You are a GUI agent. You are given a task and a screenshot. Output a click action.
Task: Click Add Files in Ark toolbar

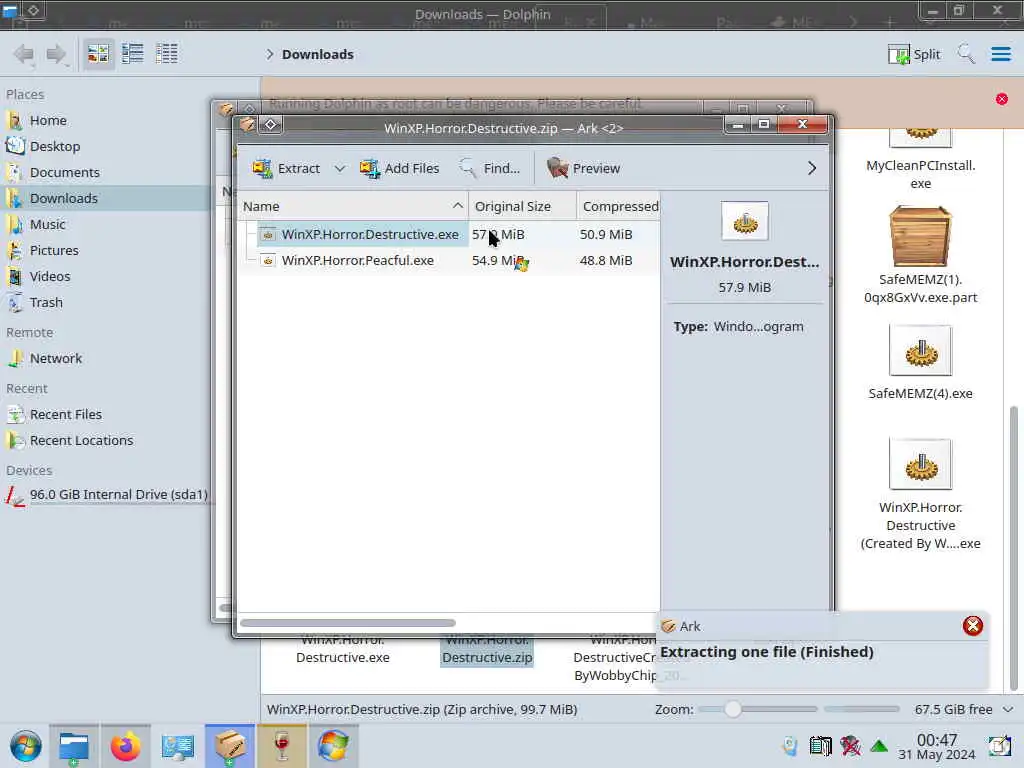coord(400,168)
